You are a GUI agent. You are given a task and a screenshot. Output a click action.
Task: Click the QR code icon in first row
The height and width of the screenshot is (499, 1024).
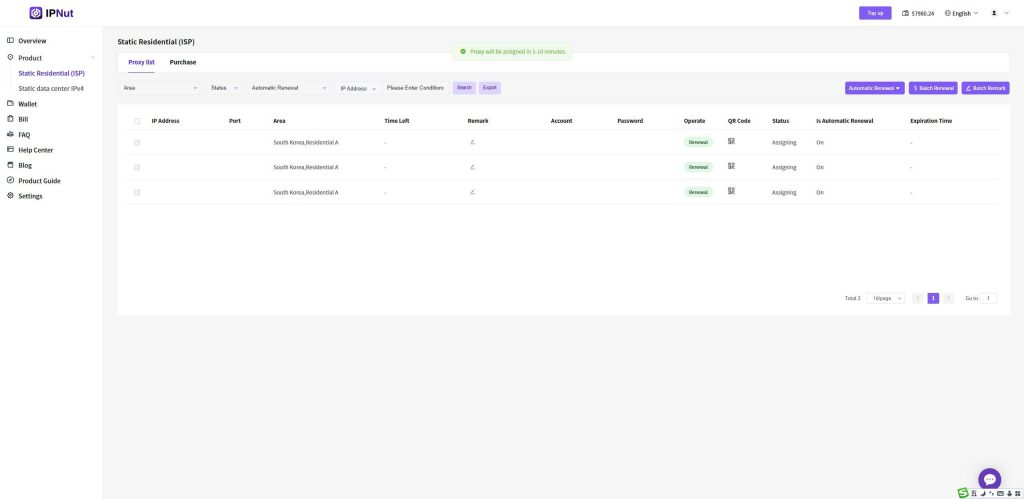pos(731,142)
